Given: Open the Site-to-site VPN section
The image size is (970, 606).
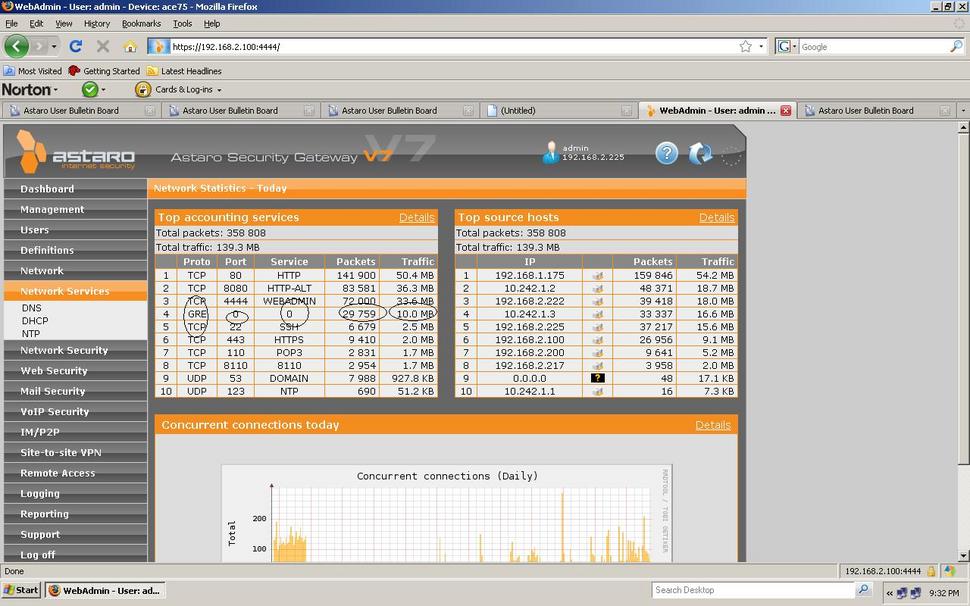Looking at the screenshot, I should pos(75,452).
